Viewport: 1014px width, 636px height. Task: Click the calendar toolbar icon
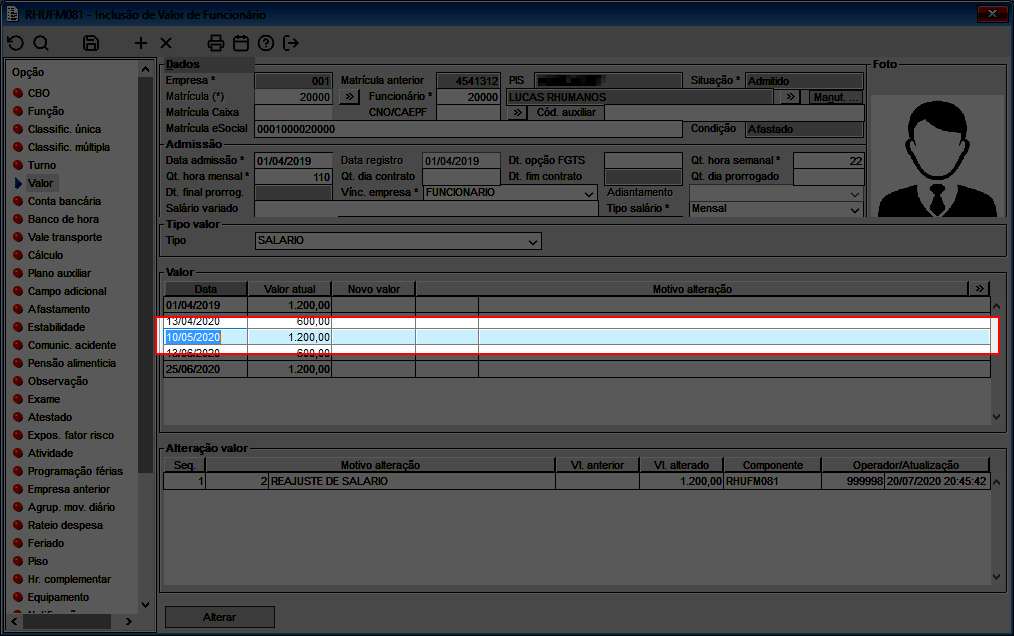241,43
